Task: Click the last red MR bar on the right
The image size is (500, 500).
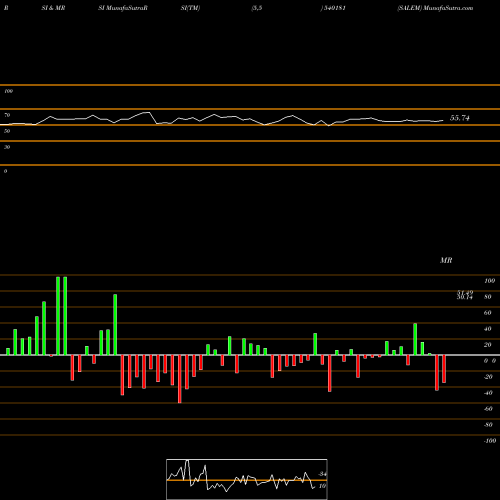Action: tap(444, 369)
